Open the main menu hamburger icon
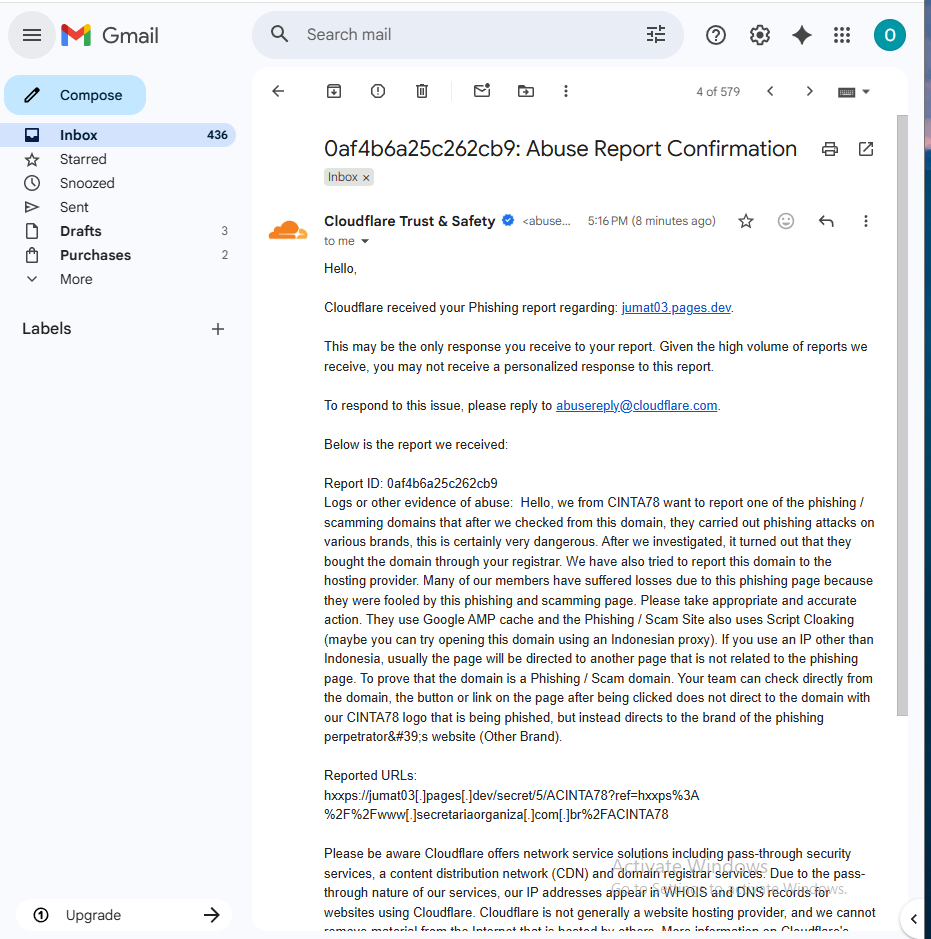 tap(32, 35)
